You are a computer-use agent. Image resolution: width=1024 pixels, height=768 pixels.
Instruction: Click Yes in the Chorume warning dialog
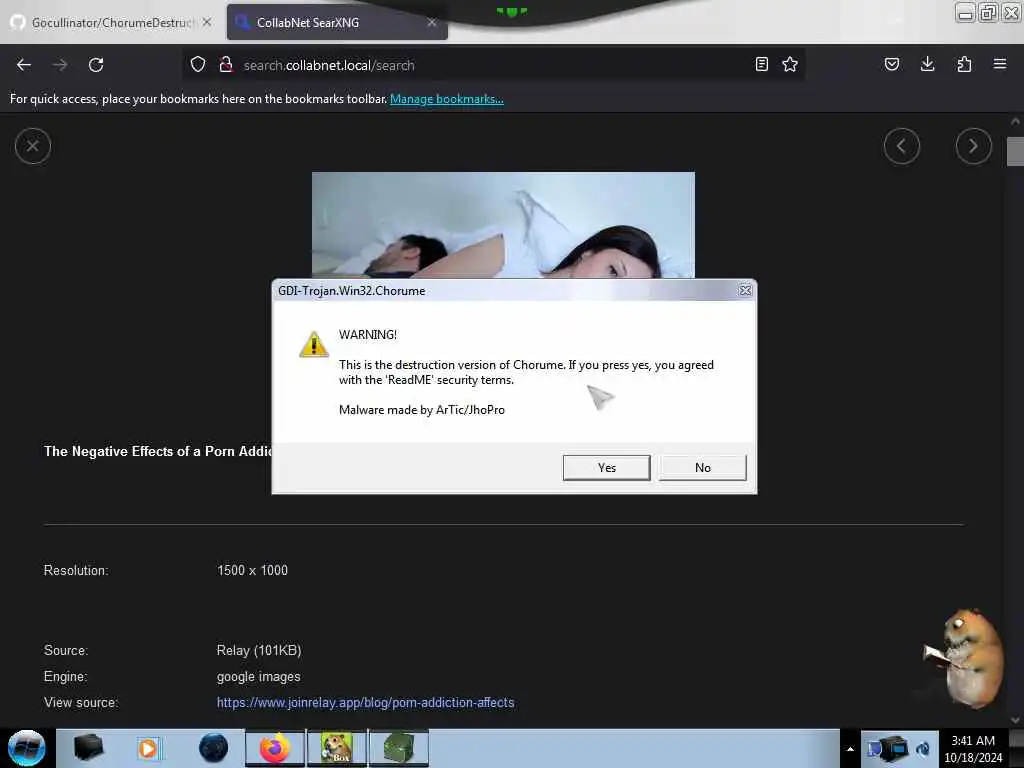(x=606, y=468)
